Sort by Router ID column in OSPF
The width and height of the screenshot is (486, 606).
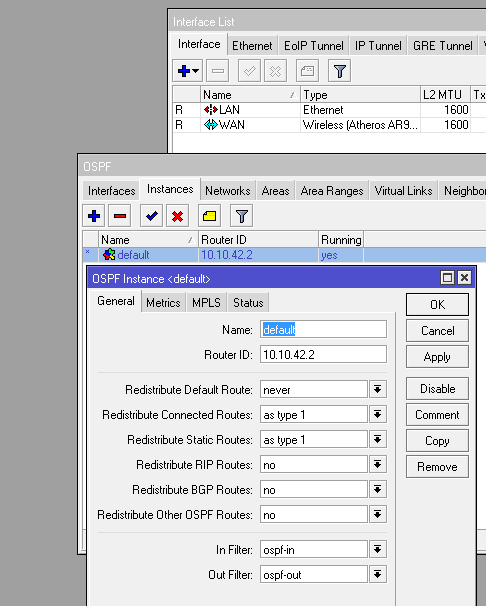[x=258, y=240]
